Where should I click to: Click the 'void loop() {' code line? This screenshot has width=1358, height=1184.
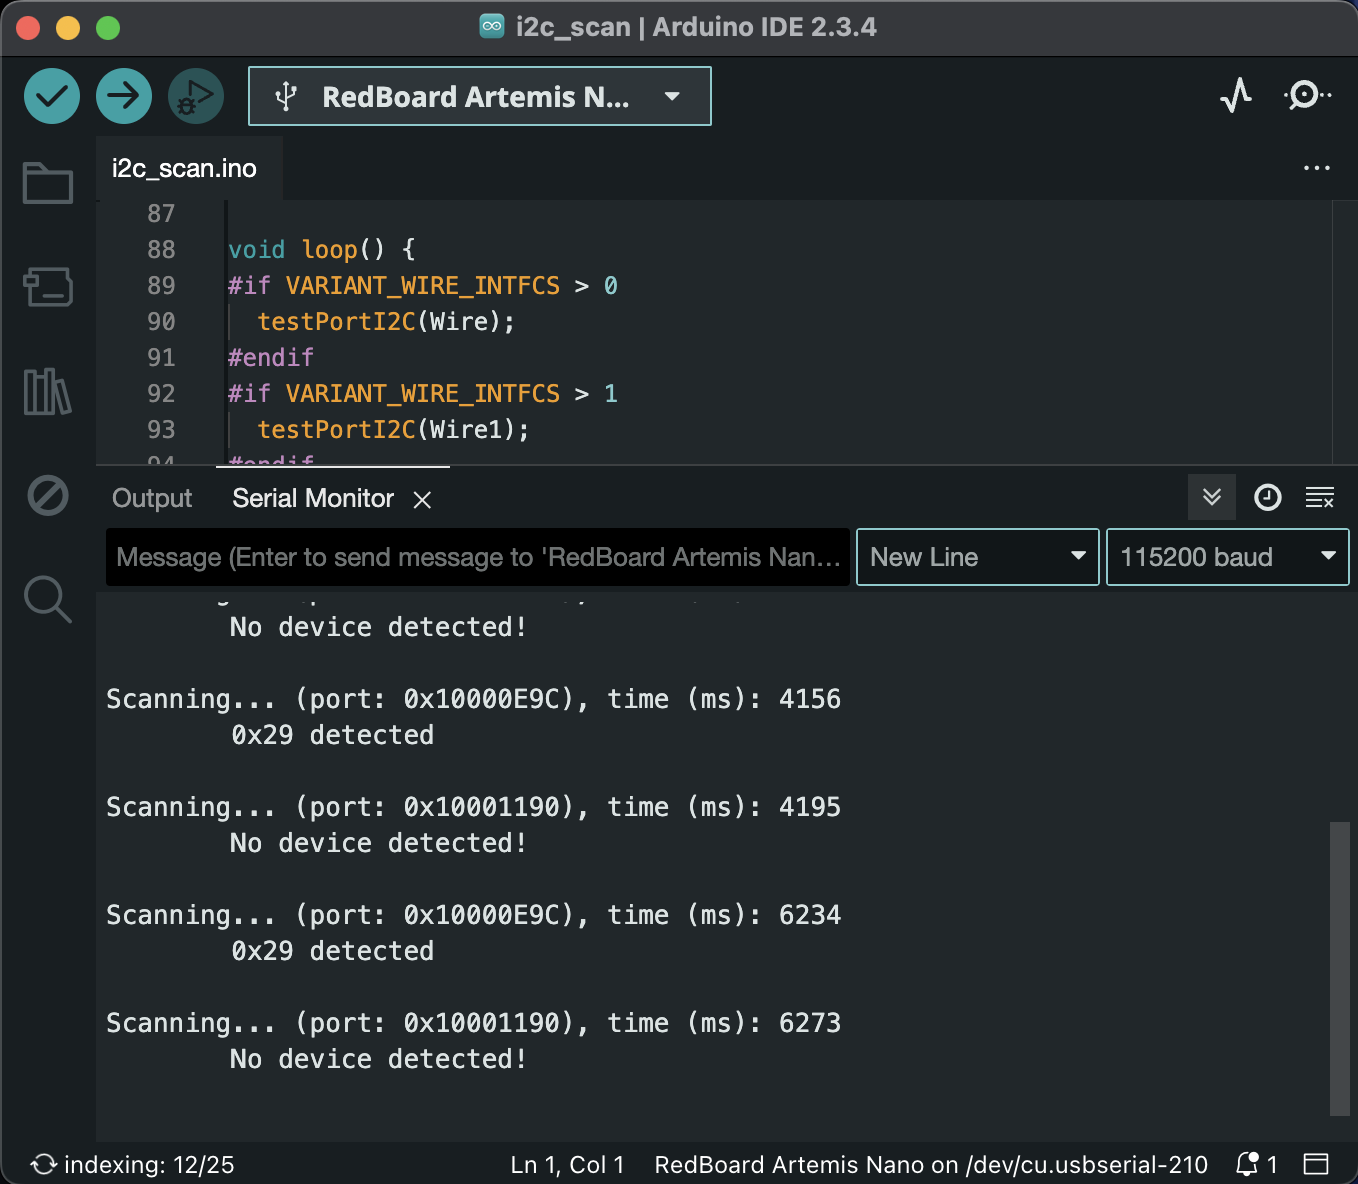pos(321,249)
